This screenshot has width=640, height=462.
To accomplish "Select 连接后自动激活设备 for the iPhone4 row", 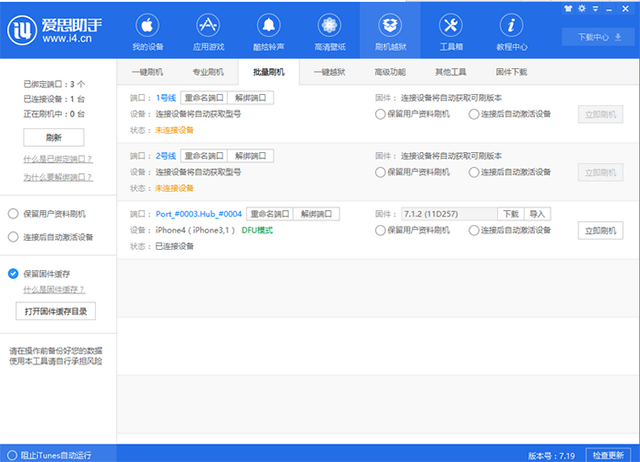I will (474, 230).
